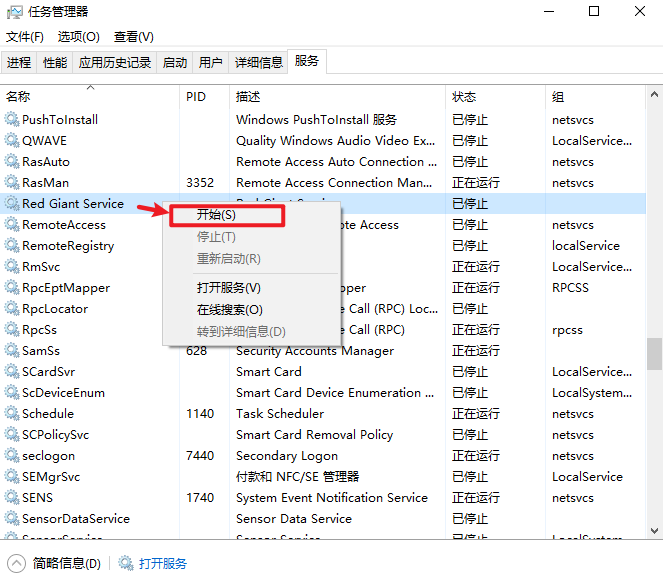Click the 打开服务 link at bottom
The height and width of the screenshot is (586, 663).
point(163,564)
